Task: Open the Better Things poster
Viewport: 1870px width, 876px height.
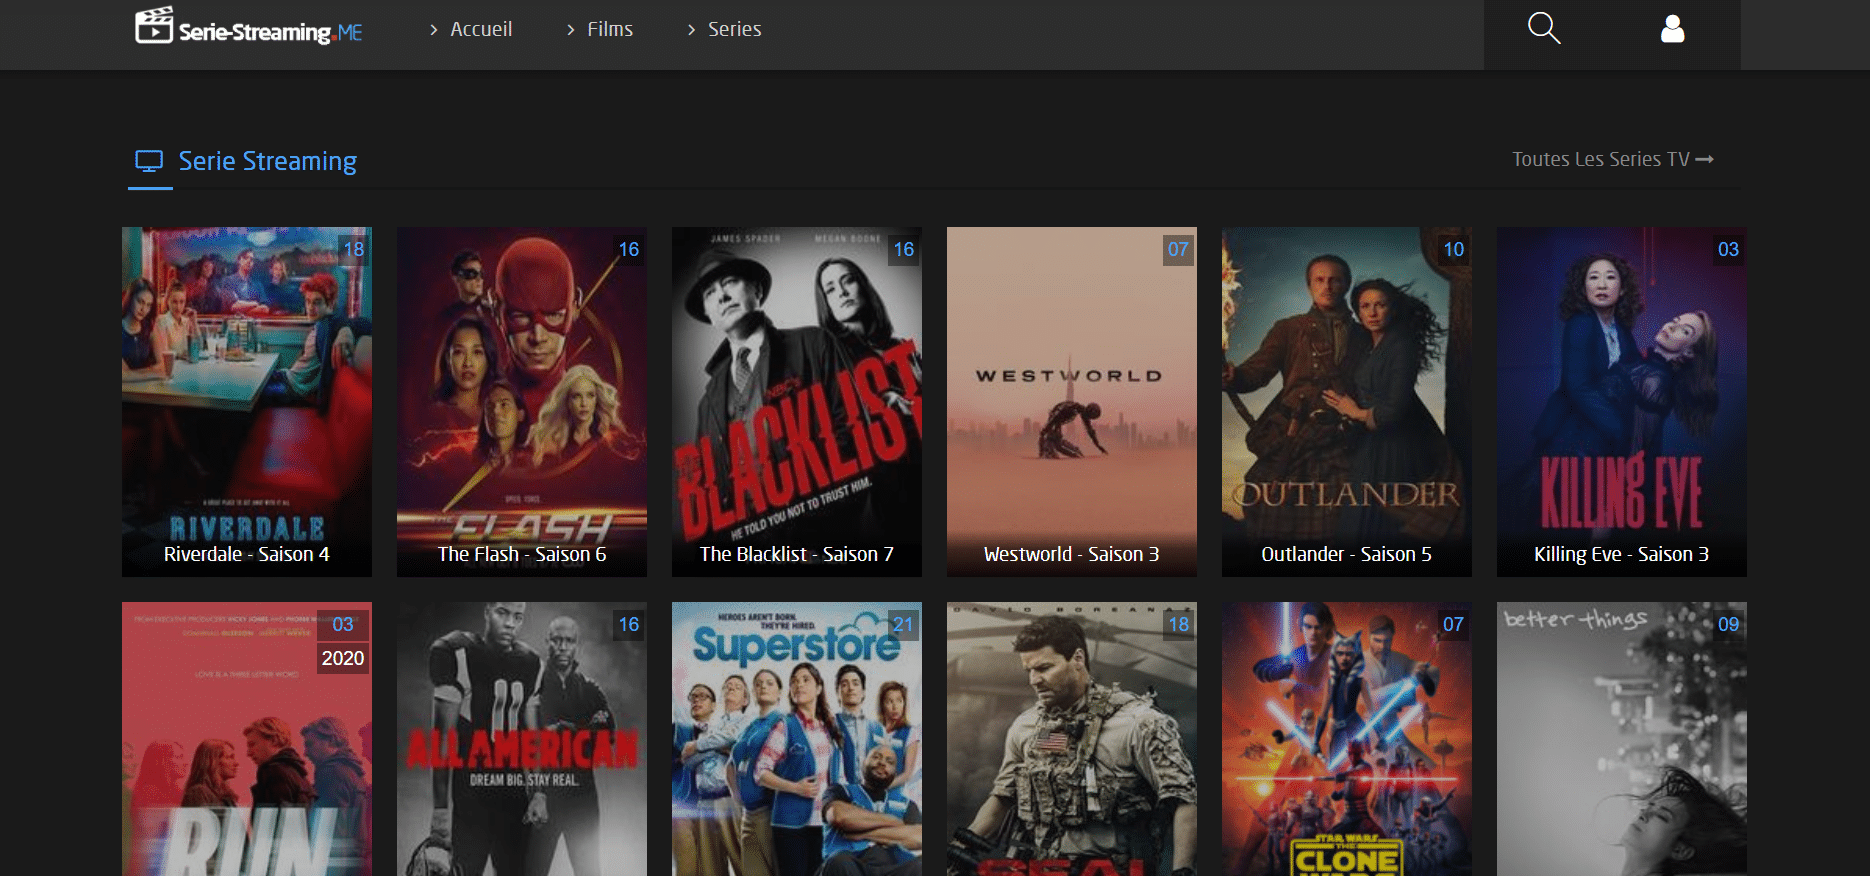Action: (x=1622, y=739)
